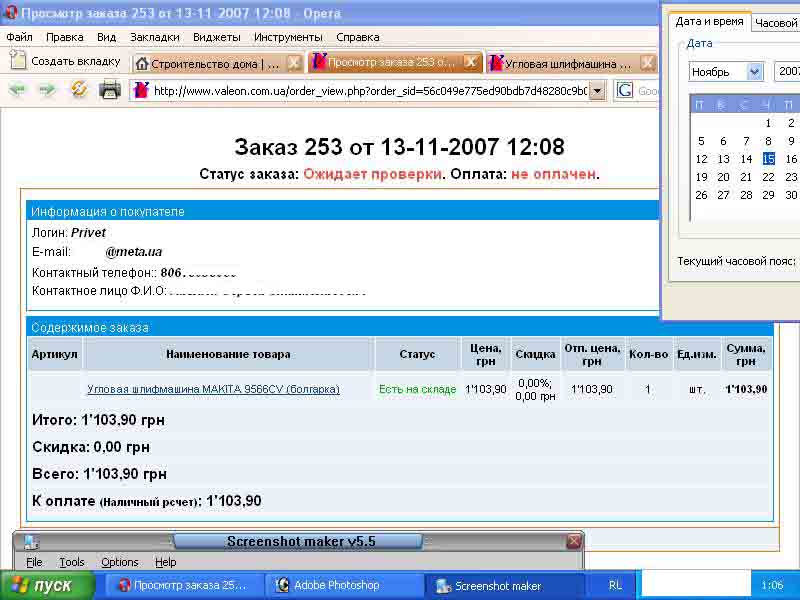
Task: Click the Кол-во column header
Action: tap(648, 354)
